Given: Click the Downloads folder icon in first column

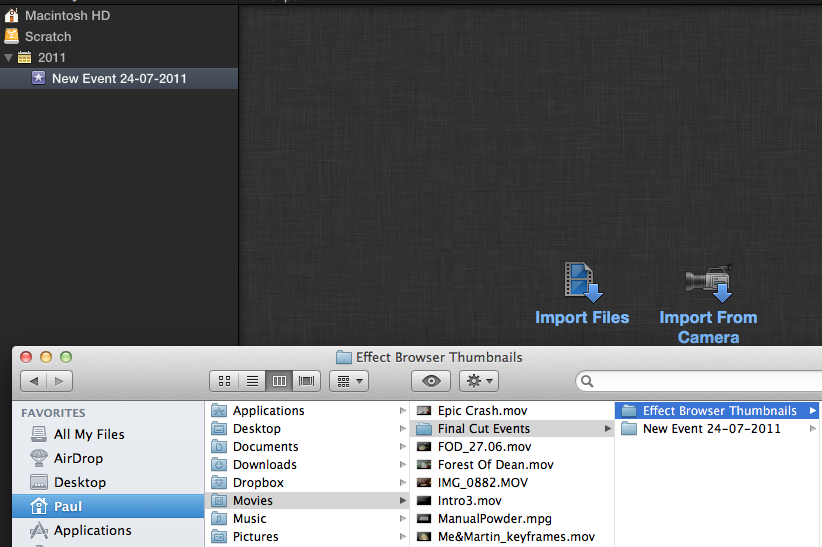Looking at the screenshot, I should point(219,465).
